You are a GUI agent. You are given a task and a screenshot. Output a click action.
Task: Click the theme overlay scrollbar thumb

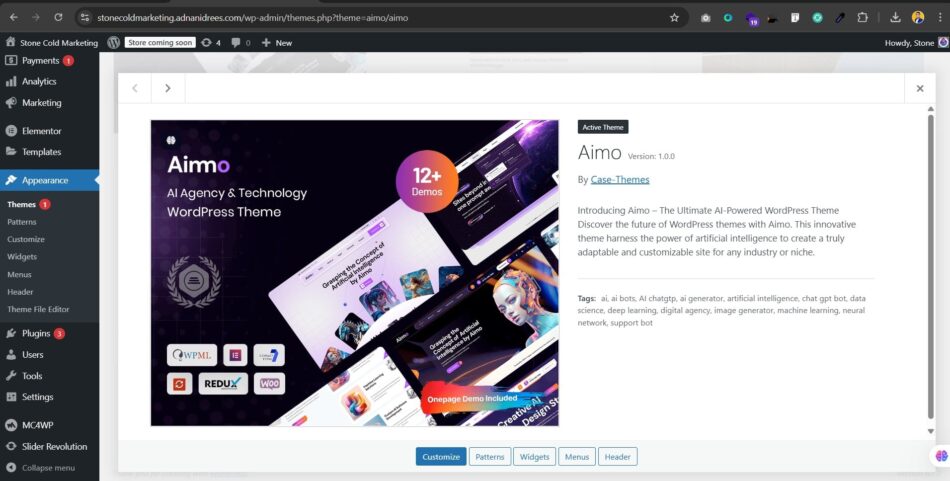click(x=931, y=267)
